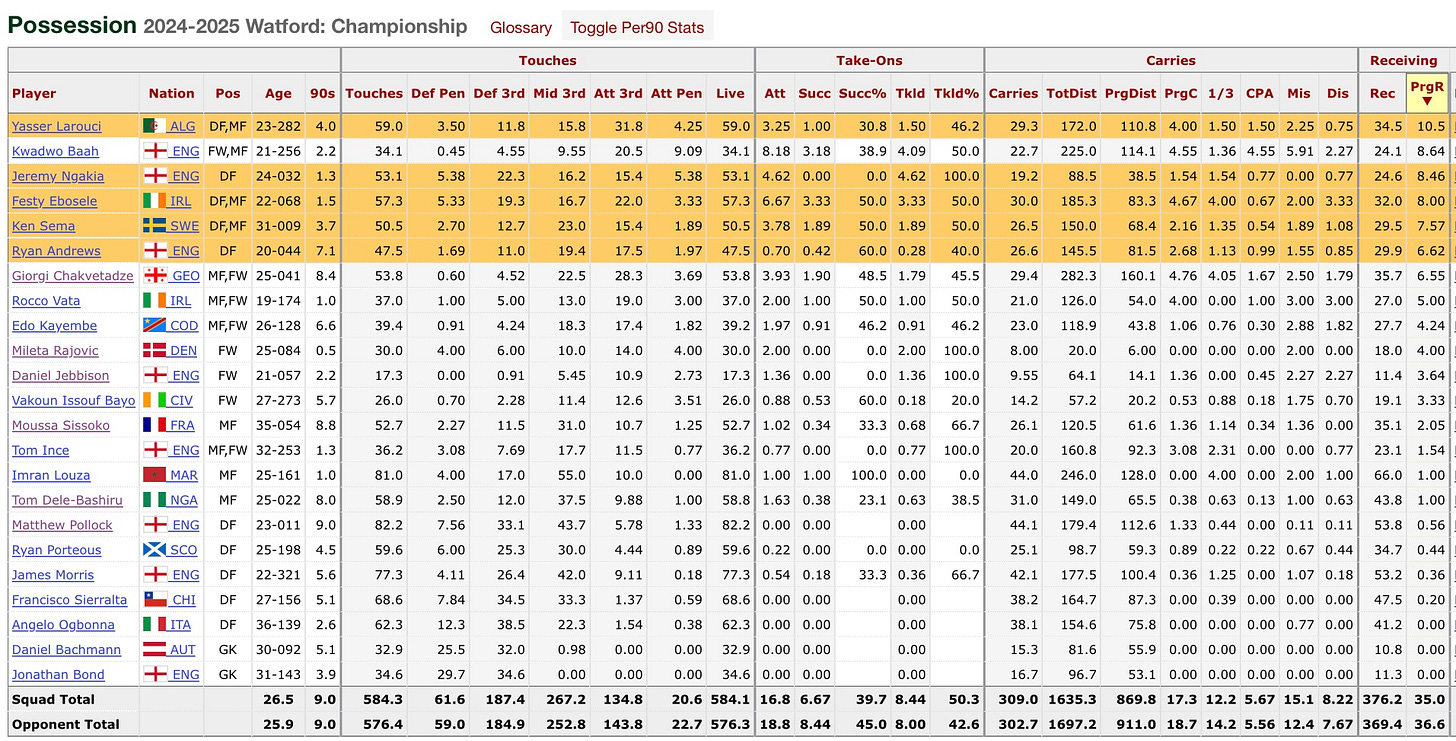This screenshot has width=1456, height=741.
Task: Click Morocco flag in Imran Louza row
Action: (156, 475)
